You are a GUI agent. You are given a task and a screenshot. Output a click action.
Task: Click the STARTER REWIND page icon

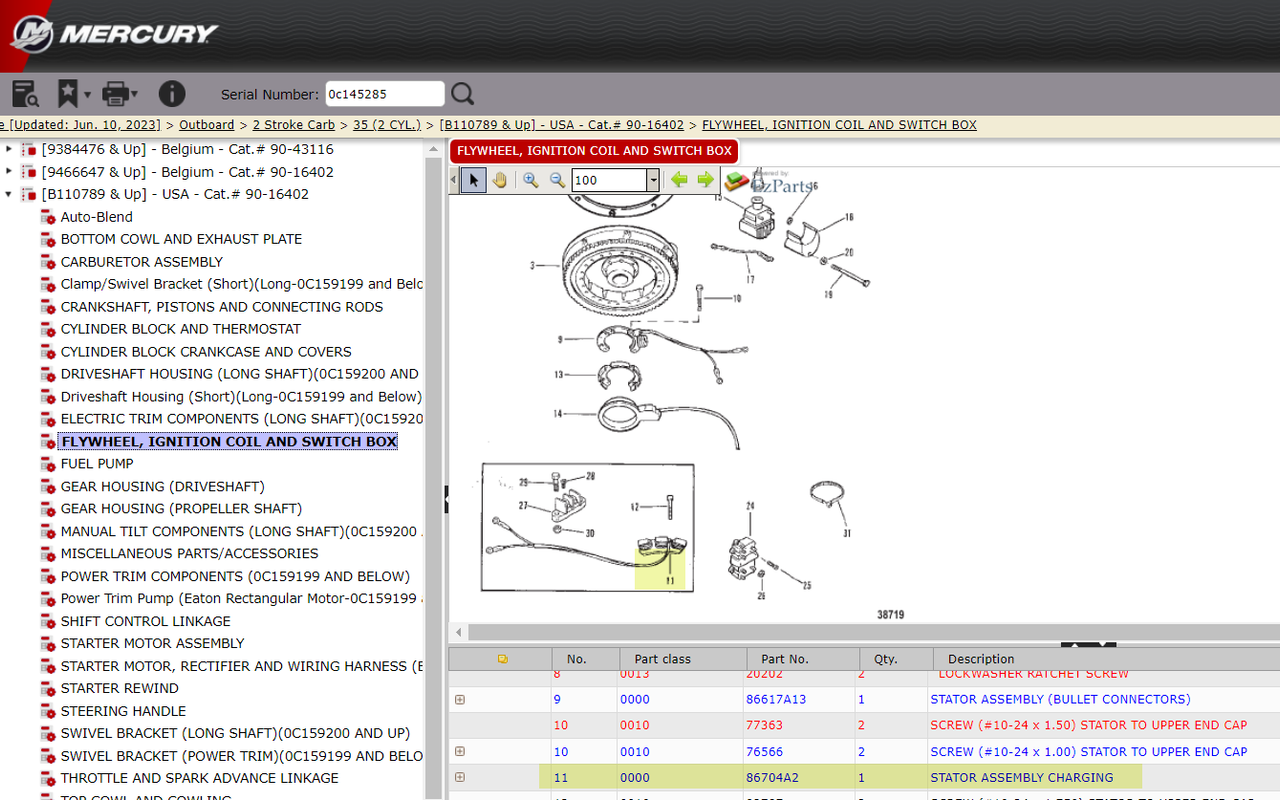point(48,689)
